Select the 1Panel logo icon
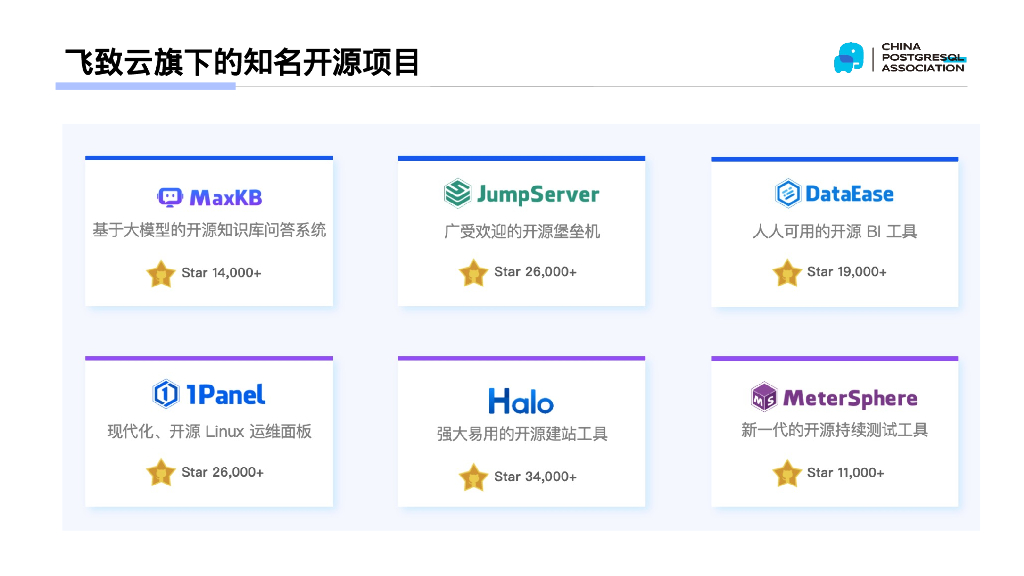Image resolution: width=1024 pixels, height=576 pixels. [x=166, y=394]
